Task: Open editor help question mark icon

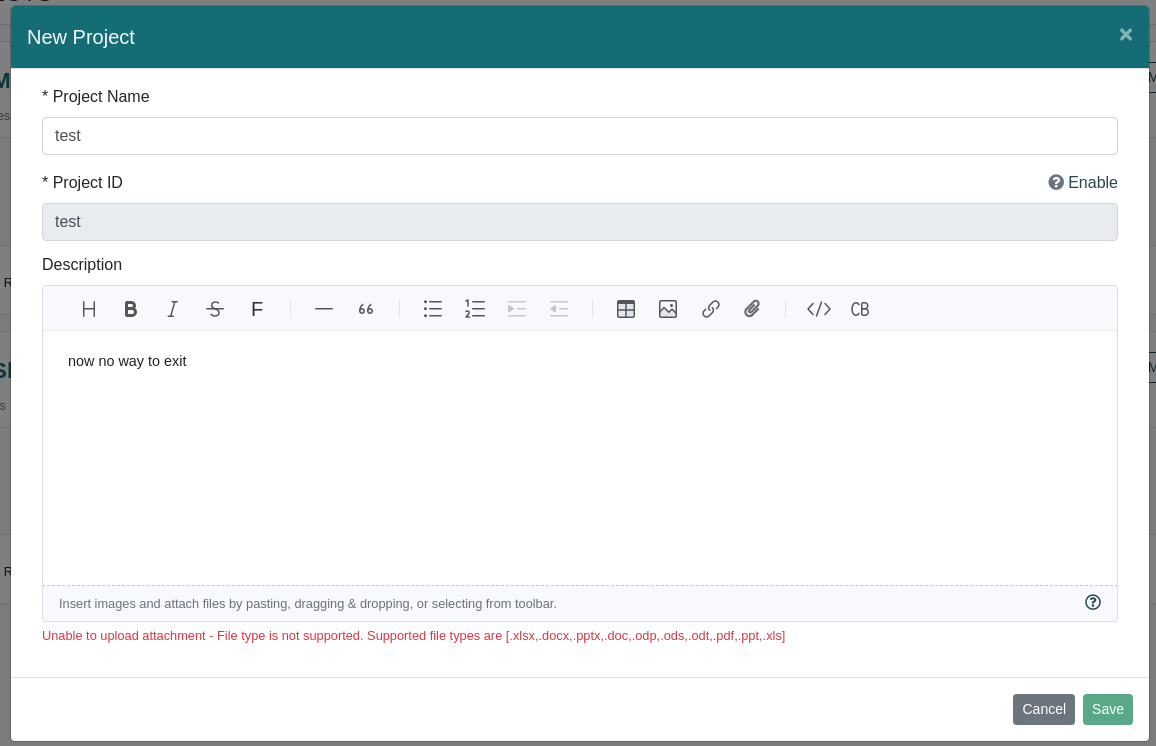Action: tap(1093, 602)
